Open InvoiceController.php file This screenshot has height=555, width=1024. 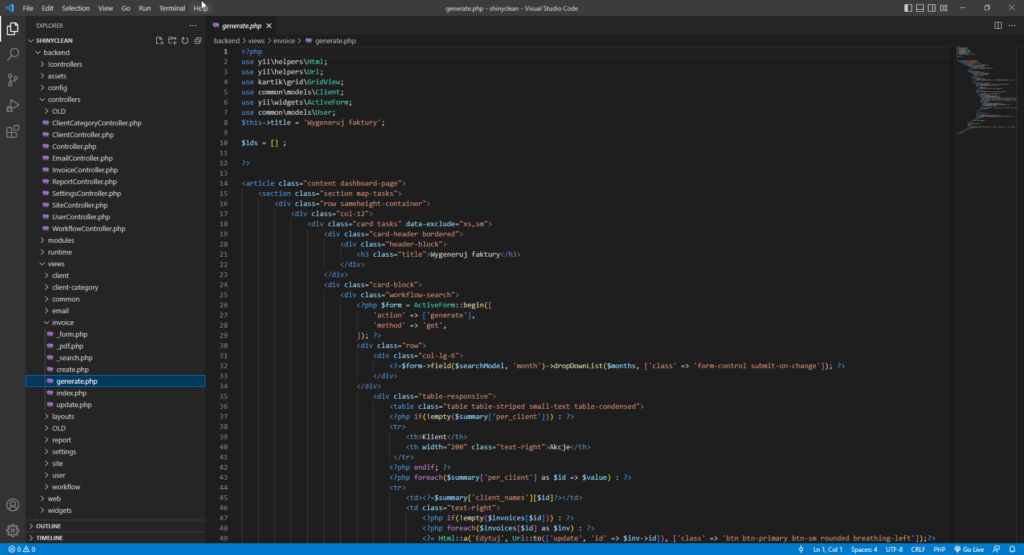pyautogui.click(x=85, y=170)
